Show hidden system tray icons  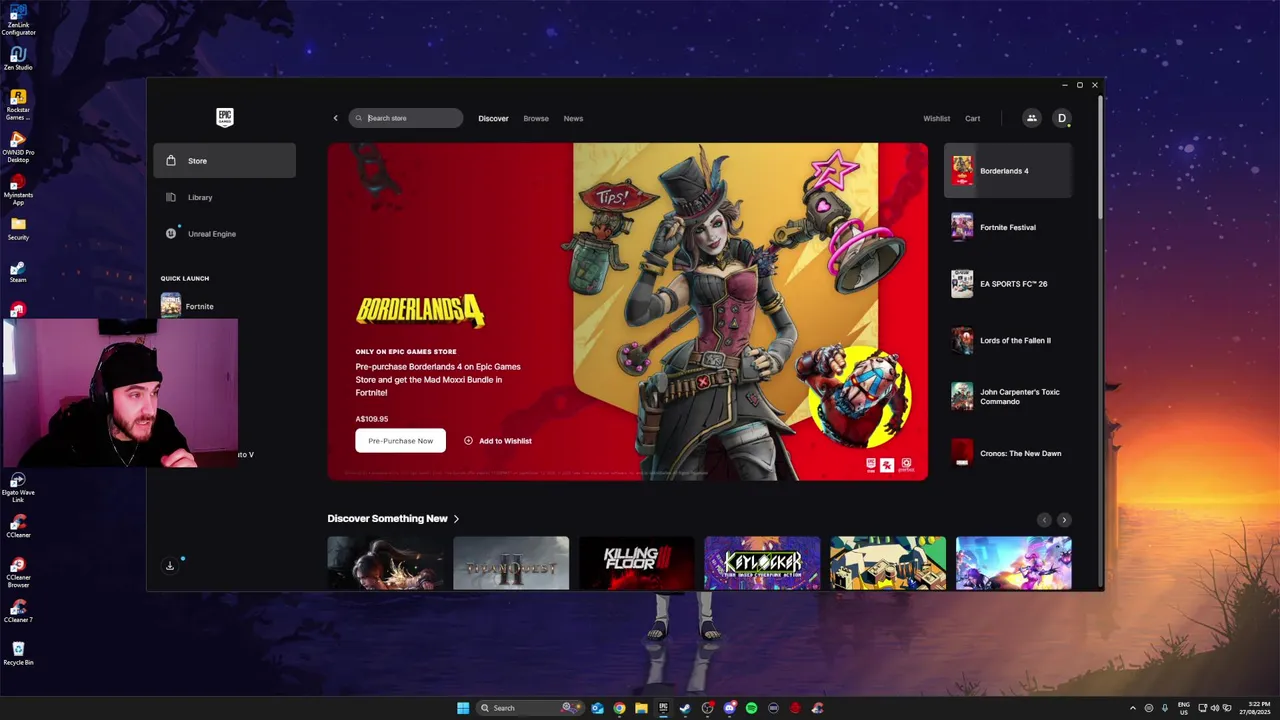click(x=1133, y=708)
